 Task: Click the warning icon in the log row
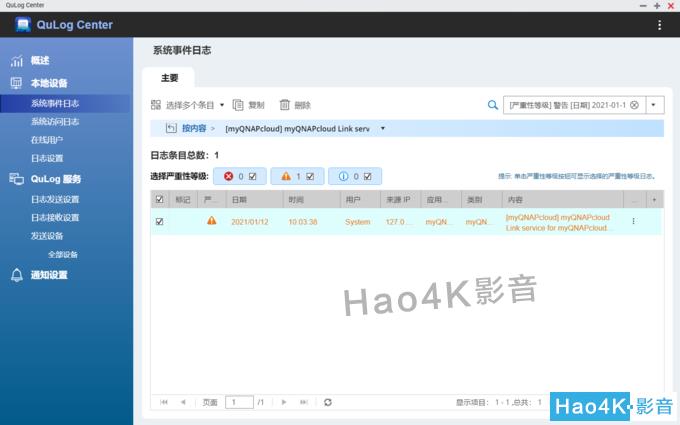pyautogui.click(x=212, y=221)
